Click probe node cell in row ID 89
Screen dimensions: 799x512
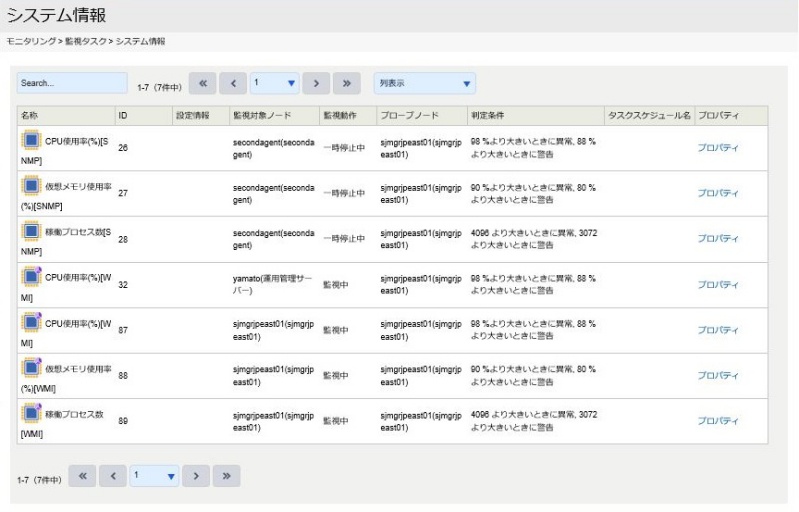(x=421, y=421)
